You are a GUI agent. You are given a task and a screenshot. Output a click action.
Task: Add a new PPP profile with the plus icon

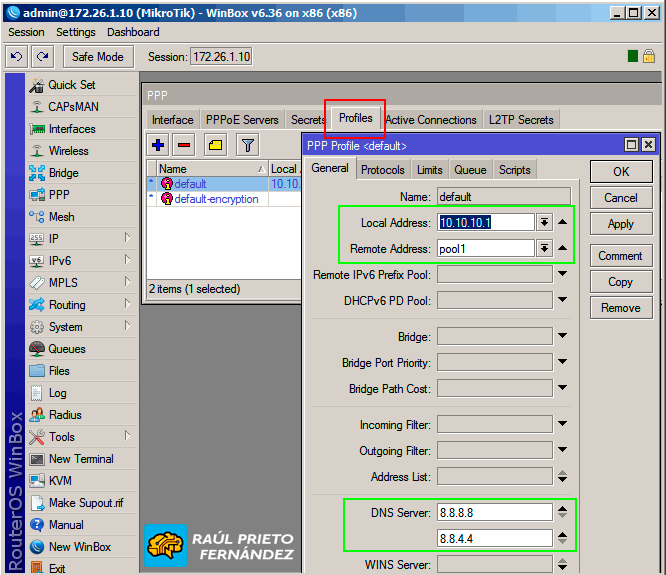point(158,146)
